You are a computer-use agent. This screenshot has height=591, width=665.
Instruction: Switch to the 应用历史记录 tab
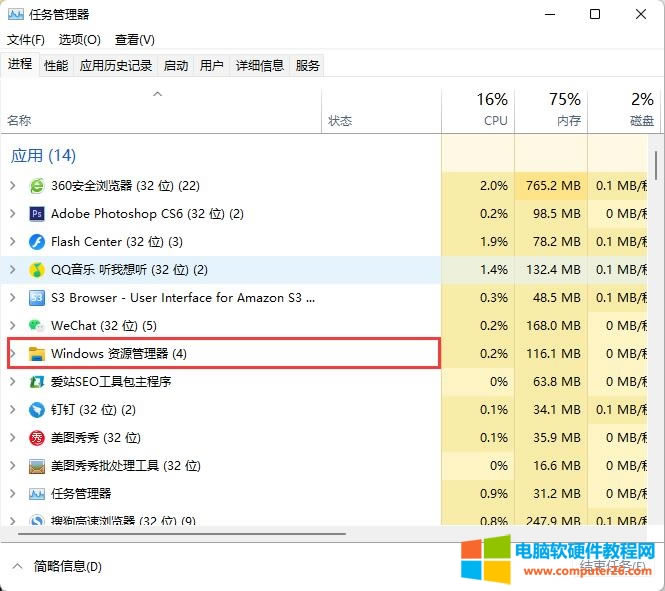[x=116, y=66]
